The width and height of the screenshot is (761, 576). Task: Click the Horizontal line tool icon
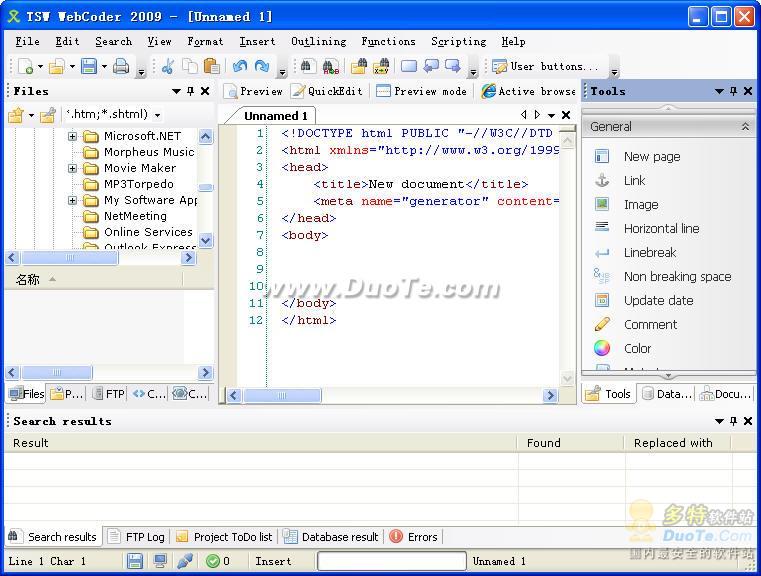(602, 227)
